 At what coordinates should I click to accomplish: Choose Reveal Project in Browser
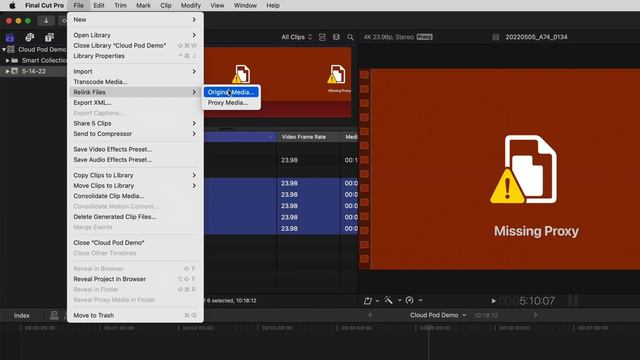coord(135,279)
